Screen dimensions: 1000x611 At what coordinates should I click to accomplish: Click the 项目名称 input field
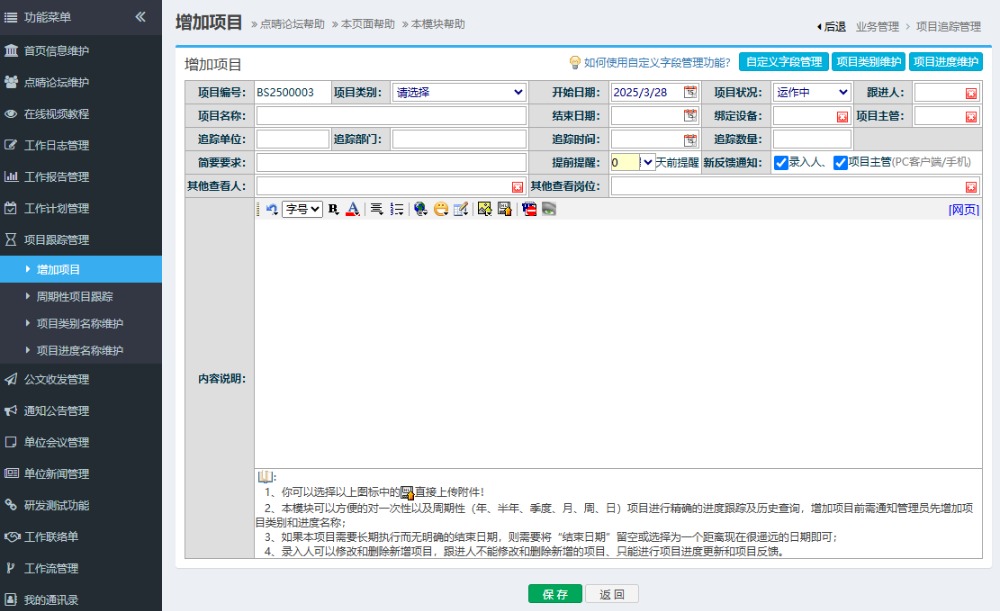tap(391, 116)
